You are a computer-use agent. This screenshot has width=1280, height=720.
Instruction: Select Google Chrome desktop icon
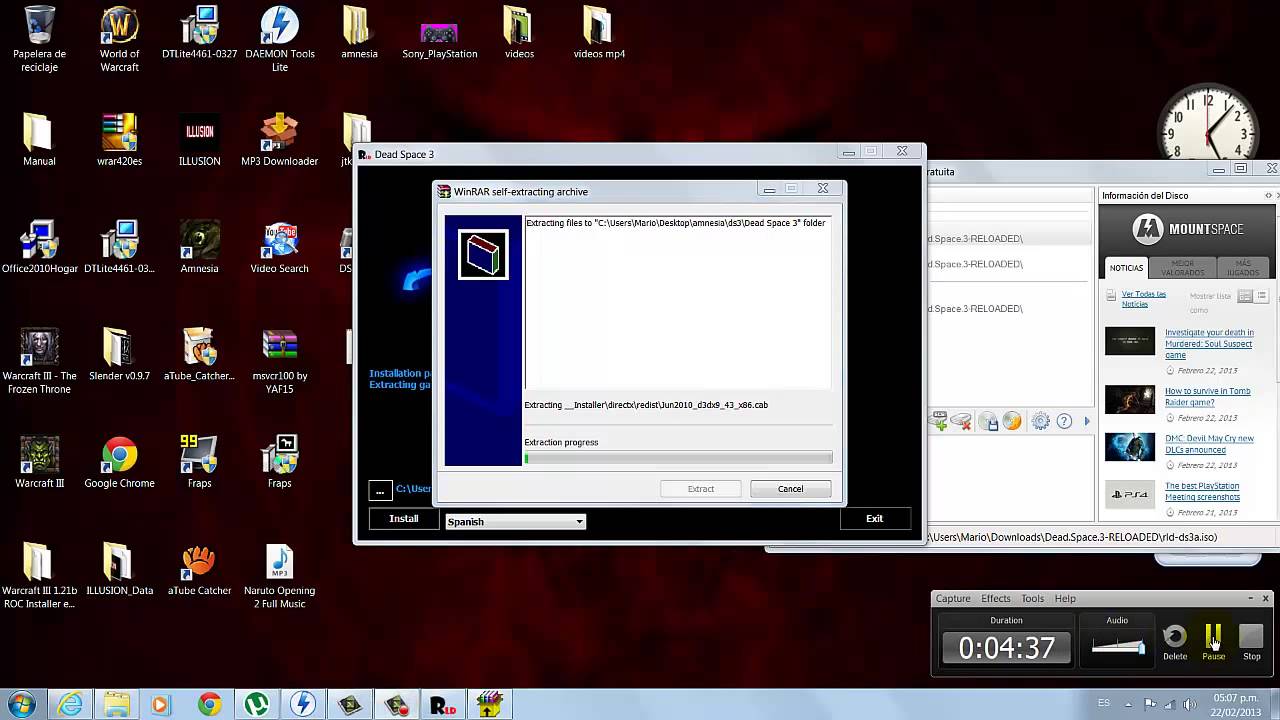coord(119,462)
